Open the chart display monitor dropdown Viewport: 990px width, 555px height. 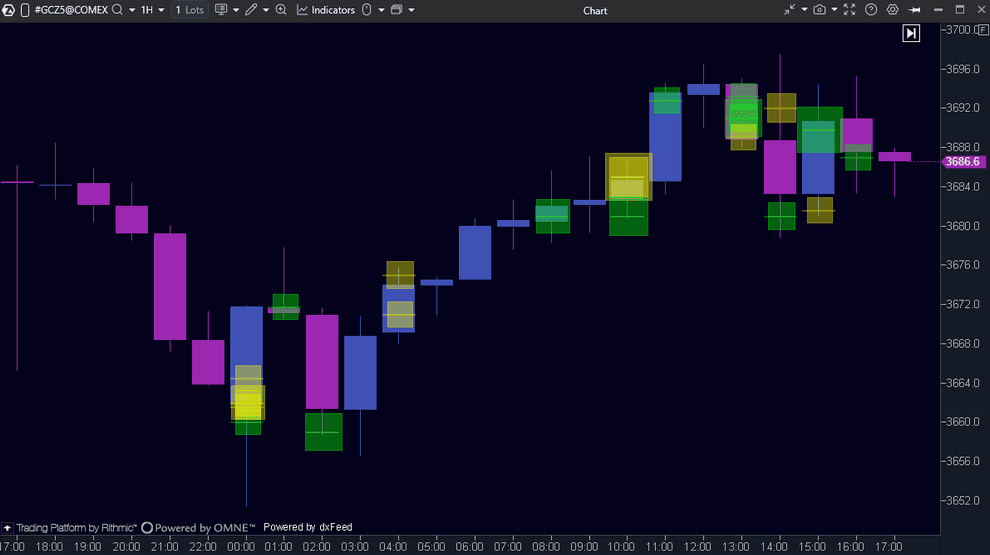[225, 10]
